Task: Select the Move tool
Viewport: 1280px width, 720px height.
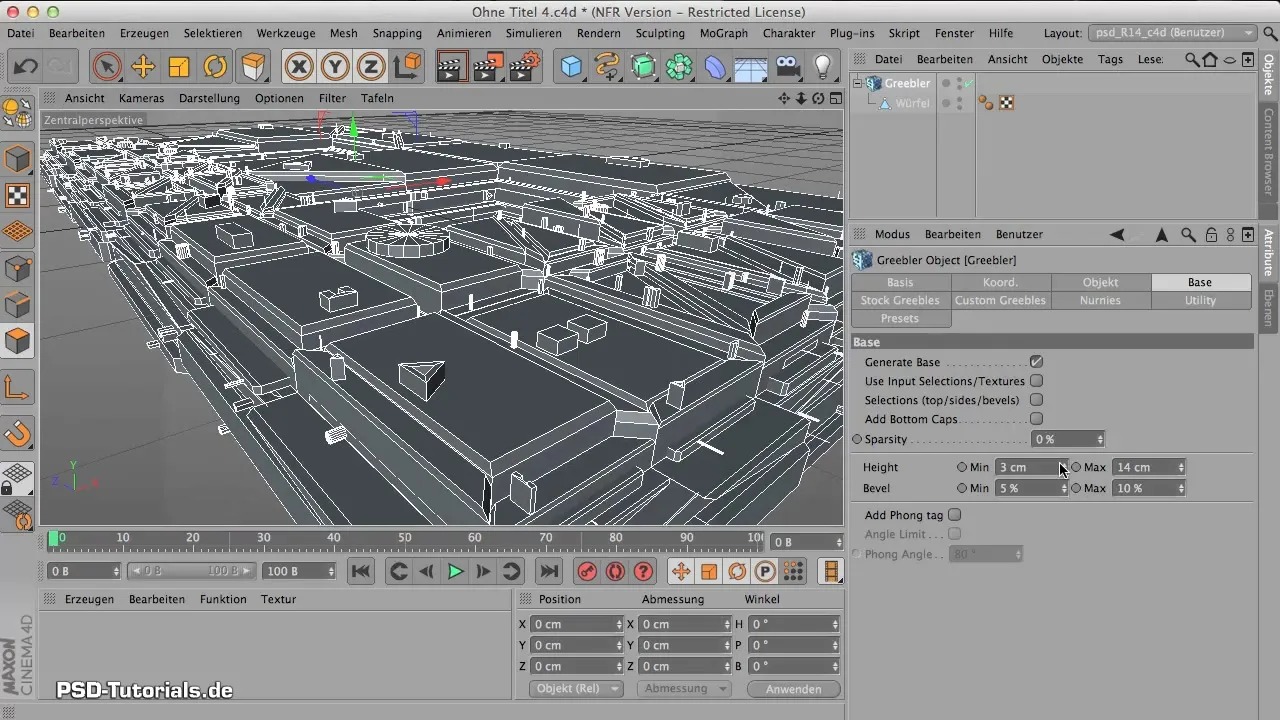Action: tap(143, 67)
